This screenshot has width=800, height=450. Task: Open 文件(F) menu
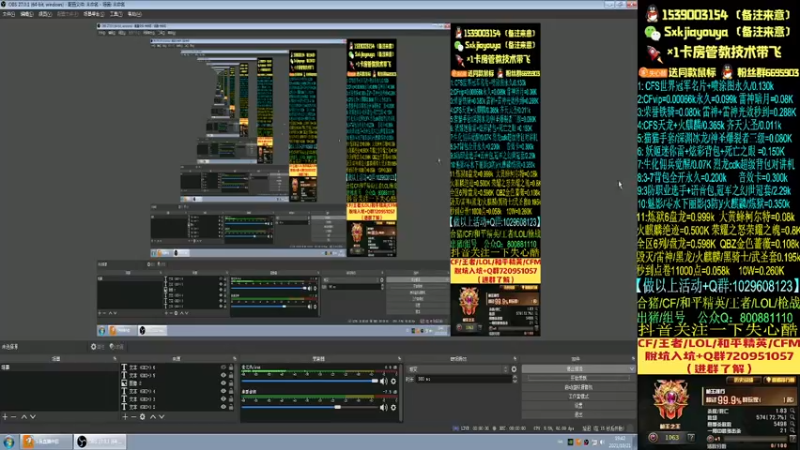pyautogui.click(x=9, y=14)
